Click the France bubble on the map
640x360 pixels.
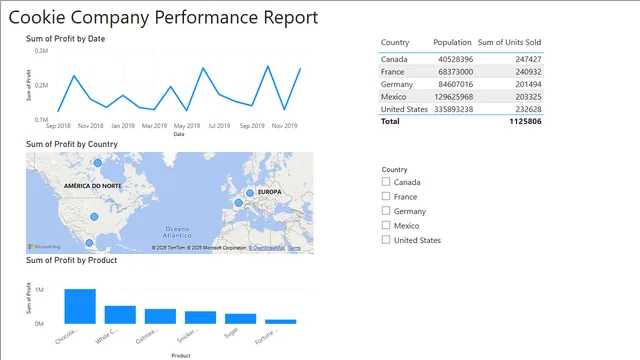pos(239,202)
